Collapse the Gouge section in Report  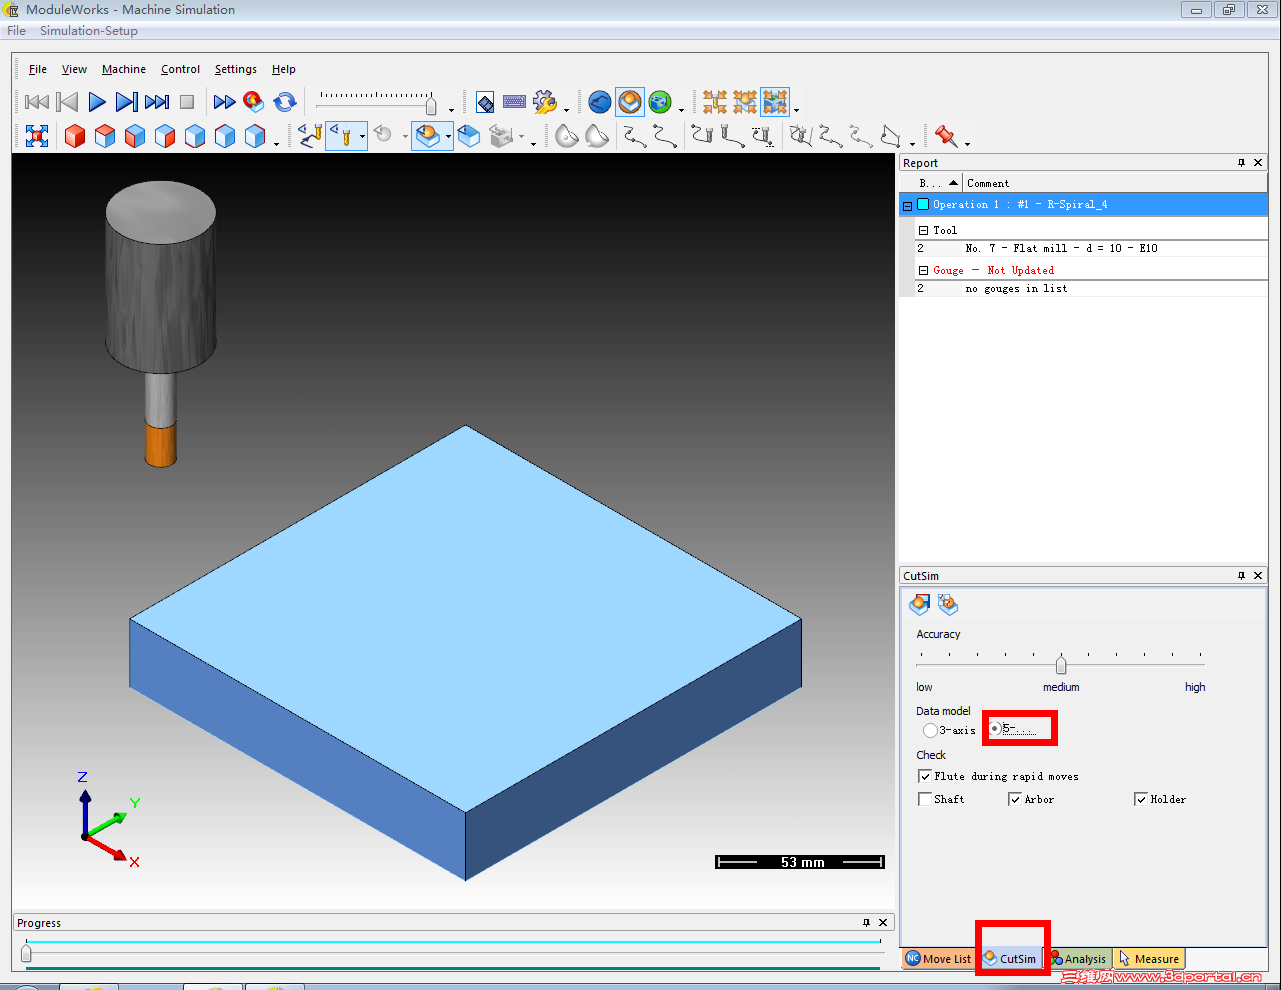pos(923,270)
